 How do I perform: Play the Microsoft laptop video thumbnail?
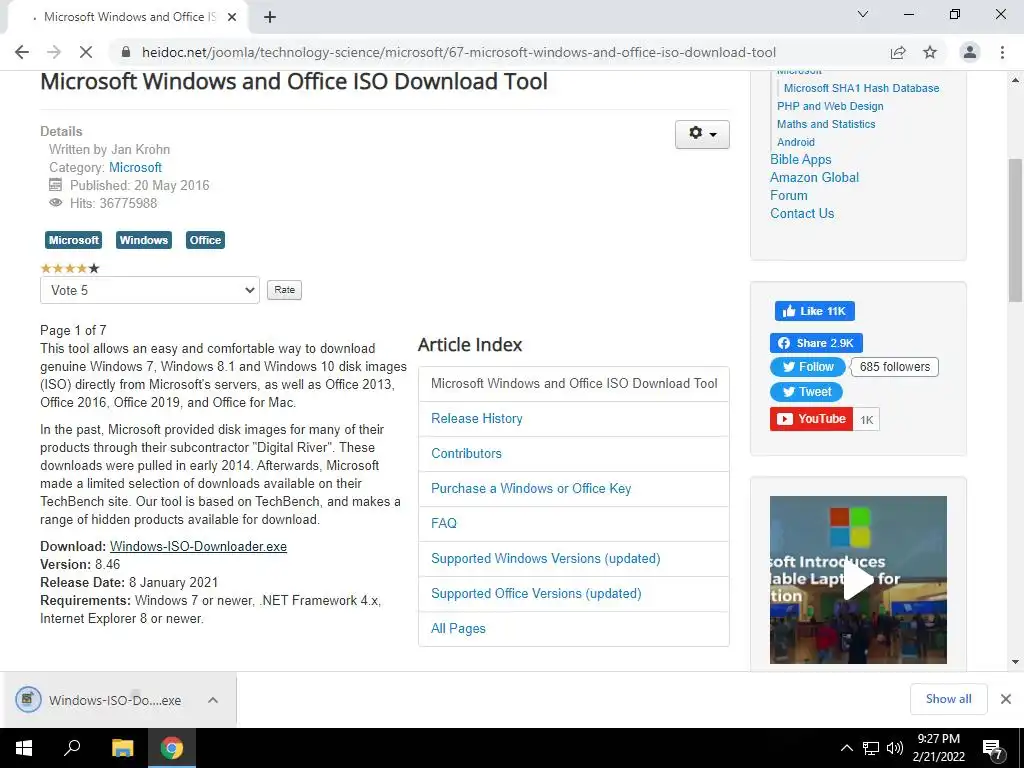[858, 580]
